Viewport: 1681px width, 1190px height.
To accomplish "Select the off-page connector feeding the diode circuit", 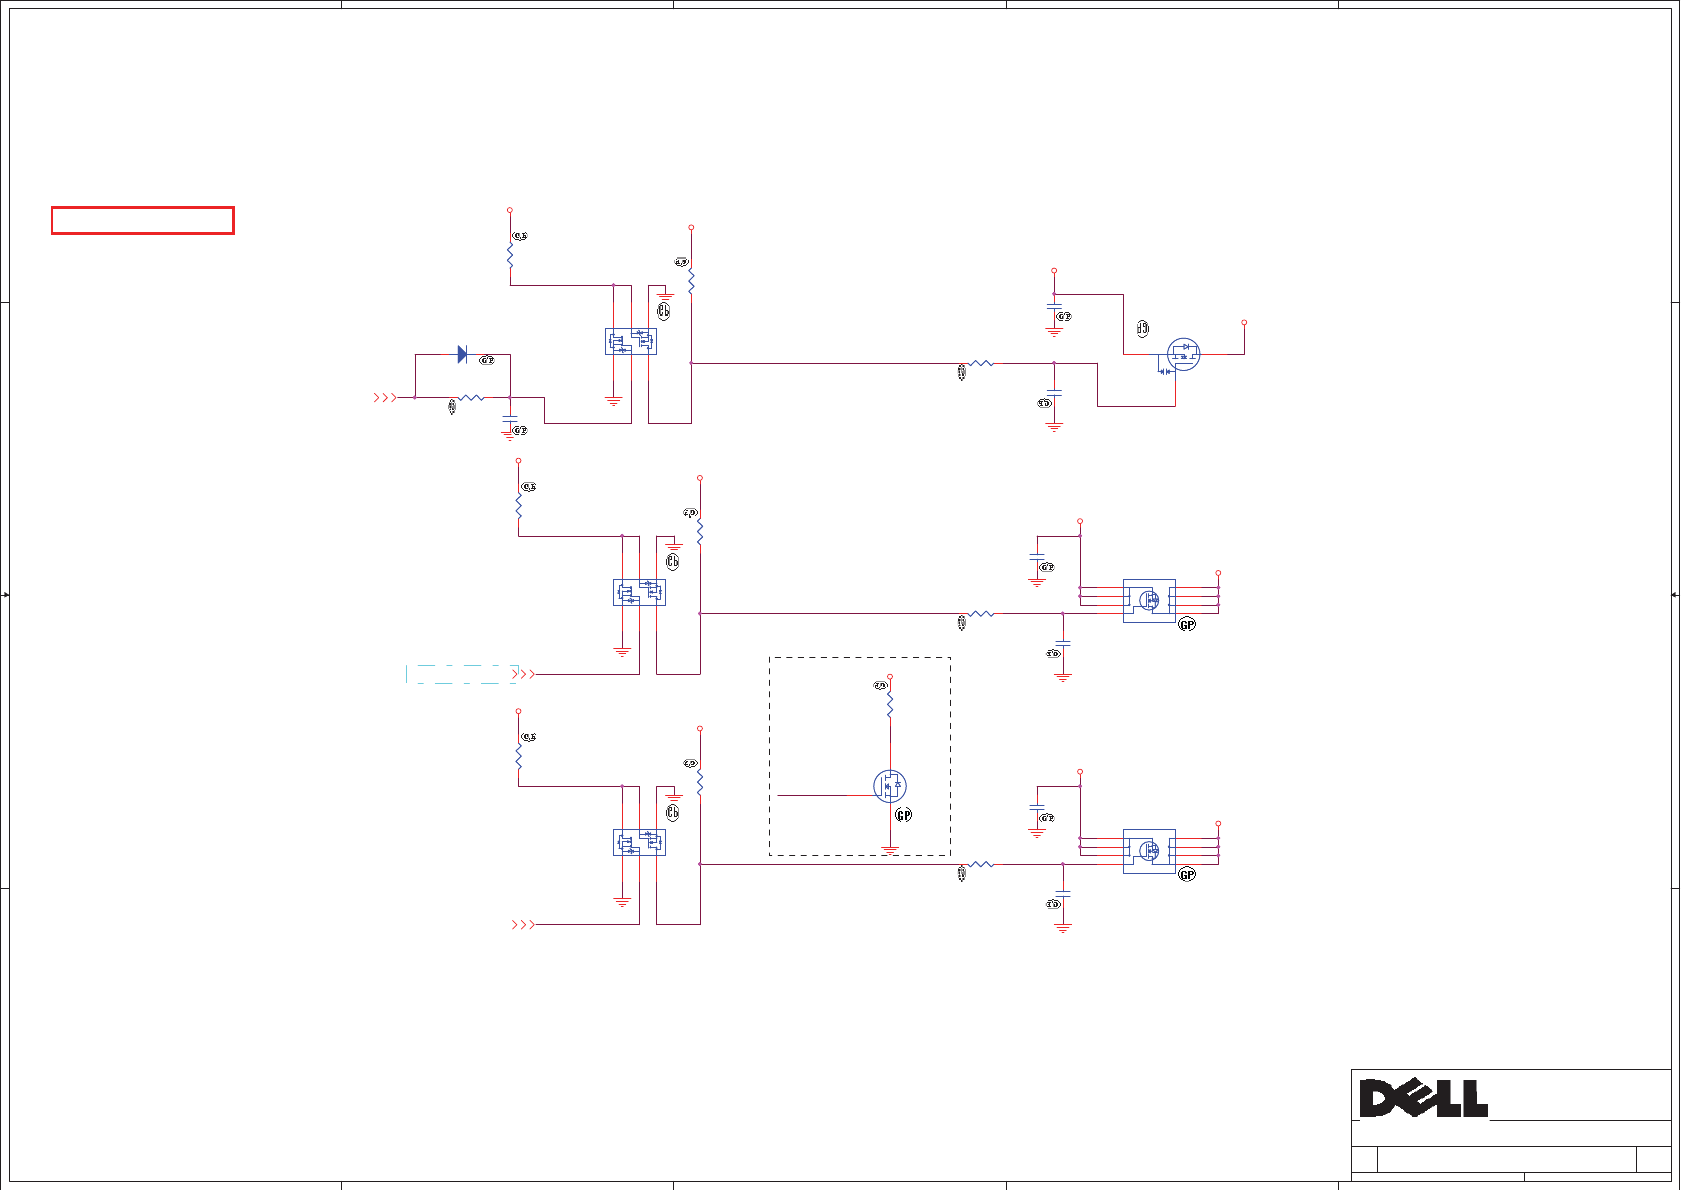I will coord(385,397).
